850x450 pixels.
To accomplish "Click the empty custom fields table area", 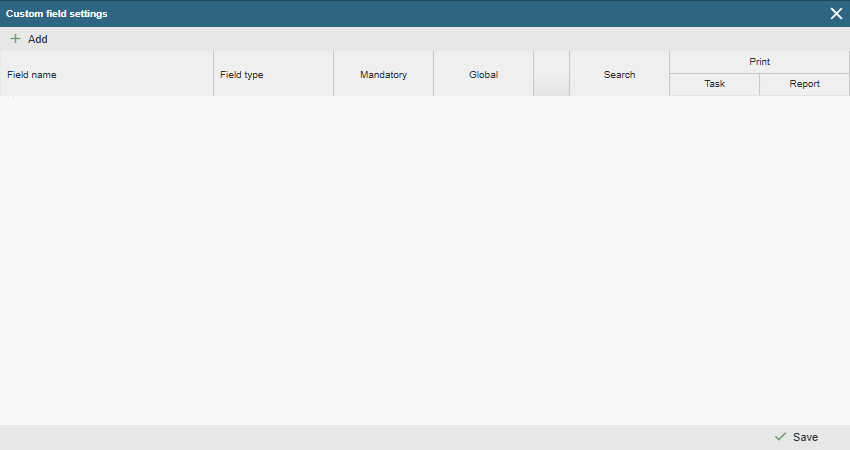I will [x=425, y=260].
